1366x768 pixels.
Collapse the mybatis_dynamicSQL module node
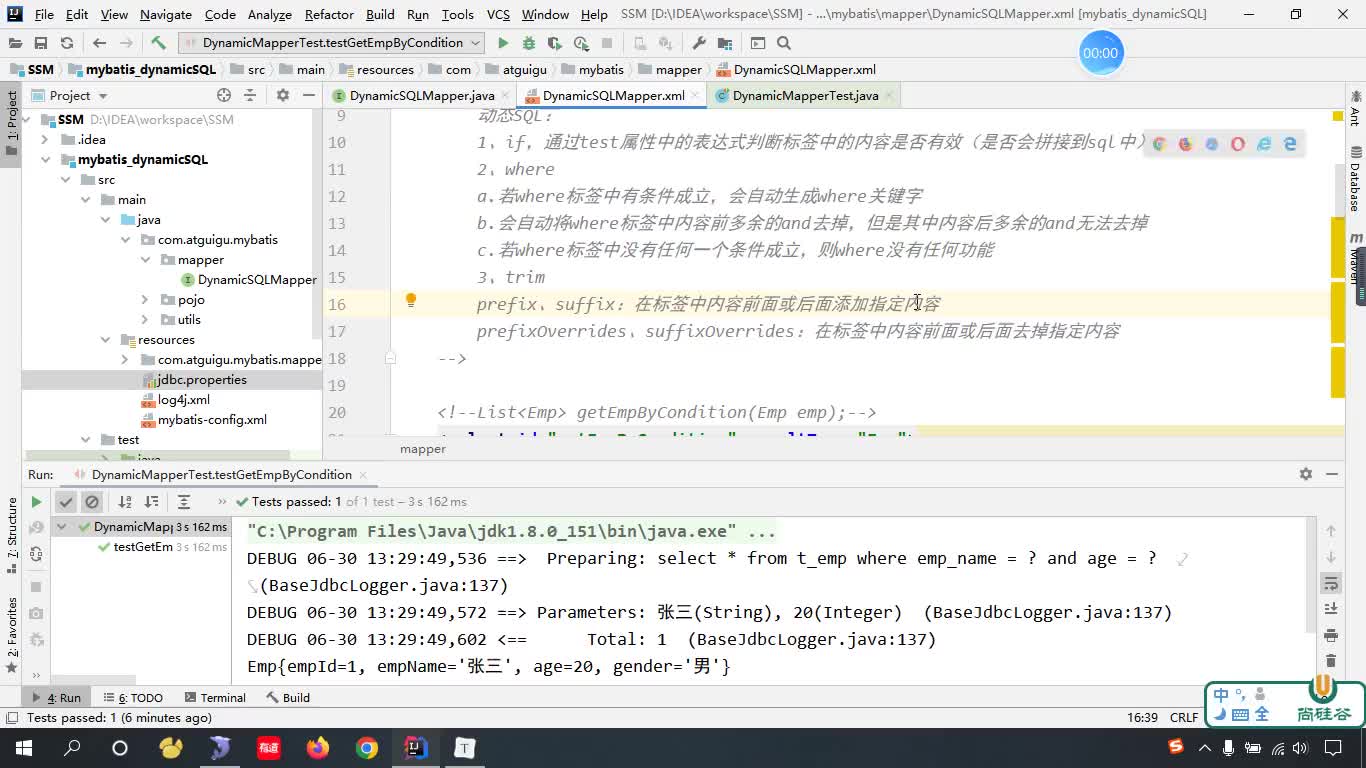click(45, 160)
